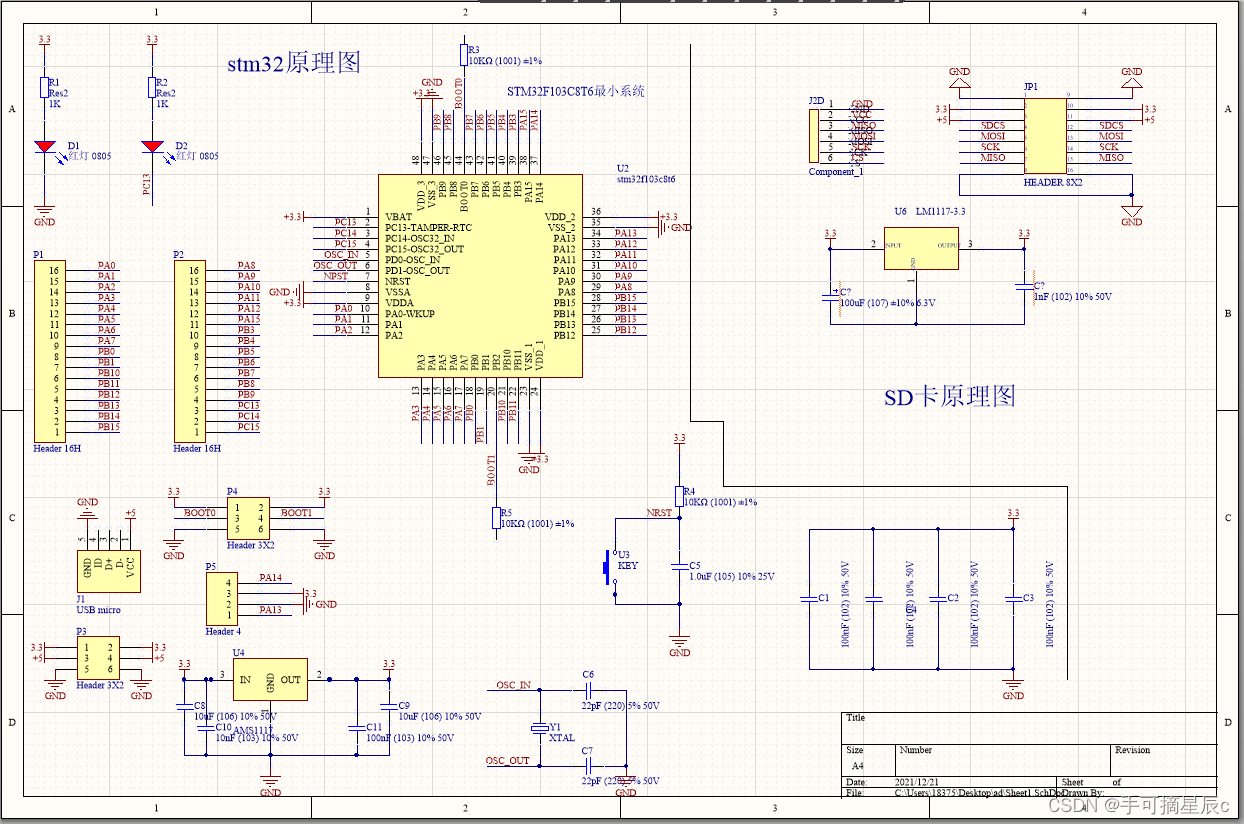The width and height of the screenshot is (1244, 824).
Task: Select the USB micro connector J1
Action: click(x=109, y=571)
